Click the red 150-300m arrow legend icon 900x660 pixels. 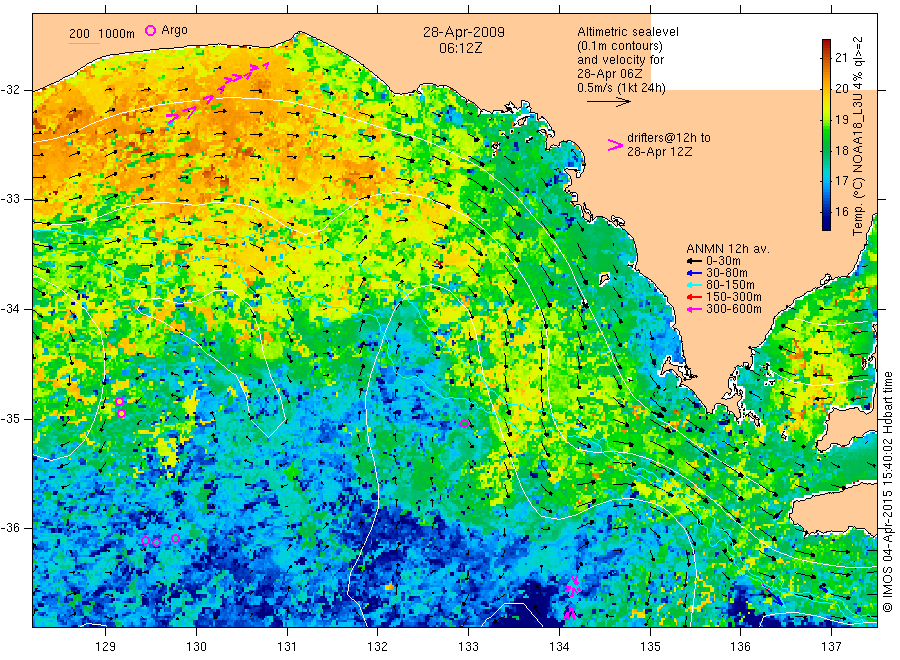[695, 297]
